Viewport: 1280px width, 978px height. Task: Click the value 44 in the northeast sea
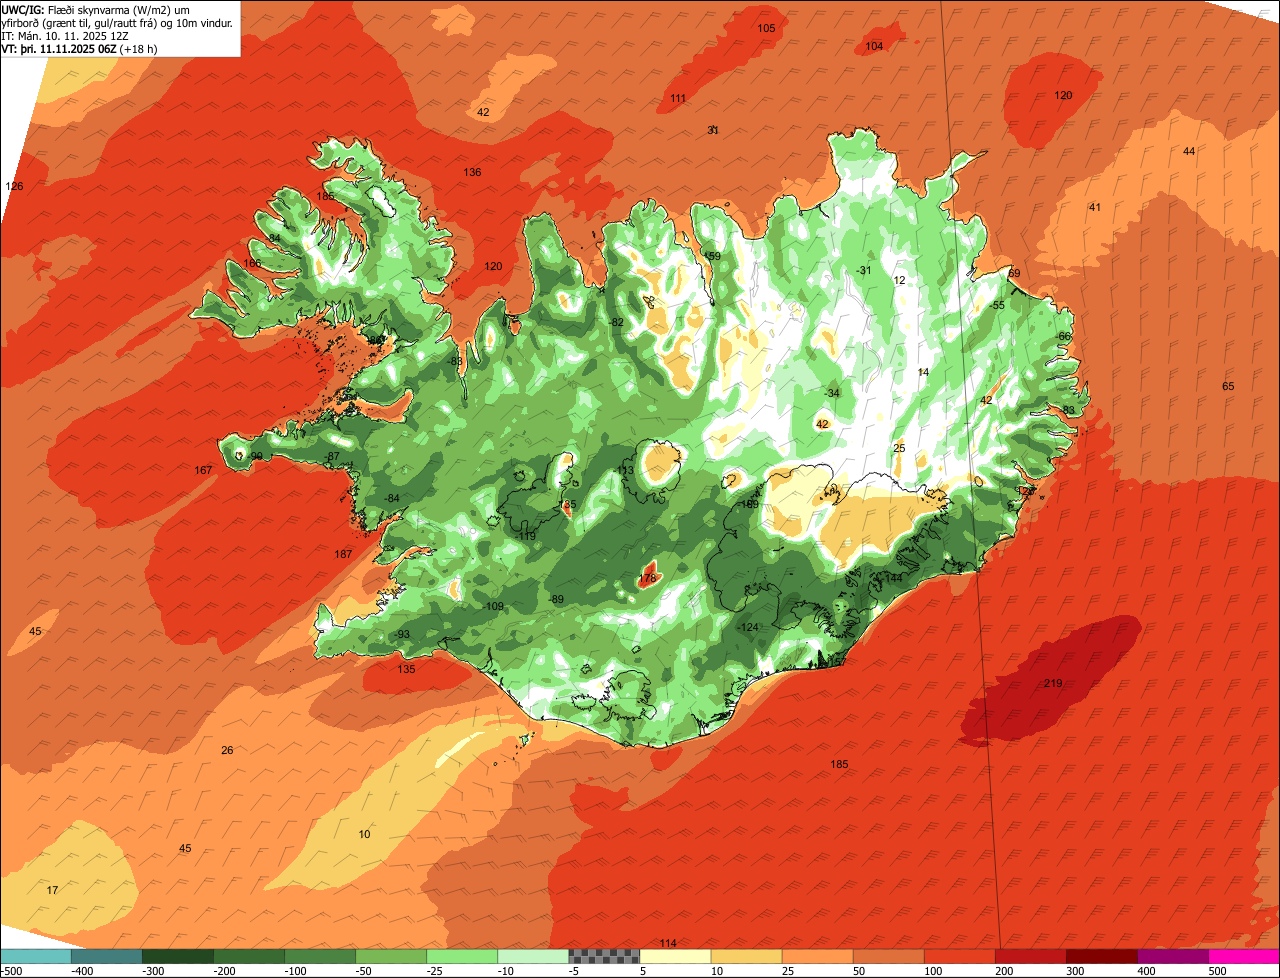click(1189, 151)
